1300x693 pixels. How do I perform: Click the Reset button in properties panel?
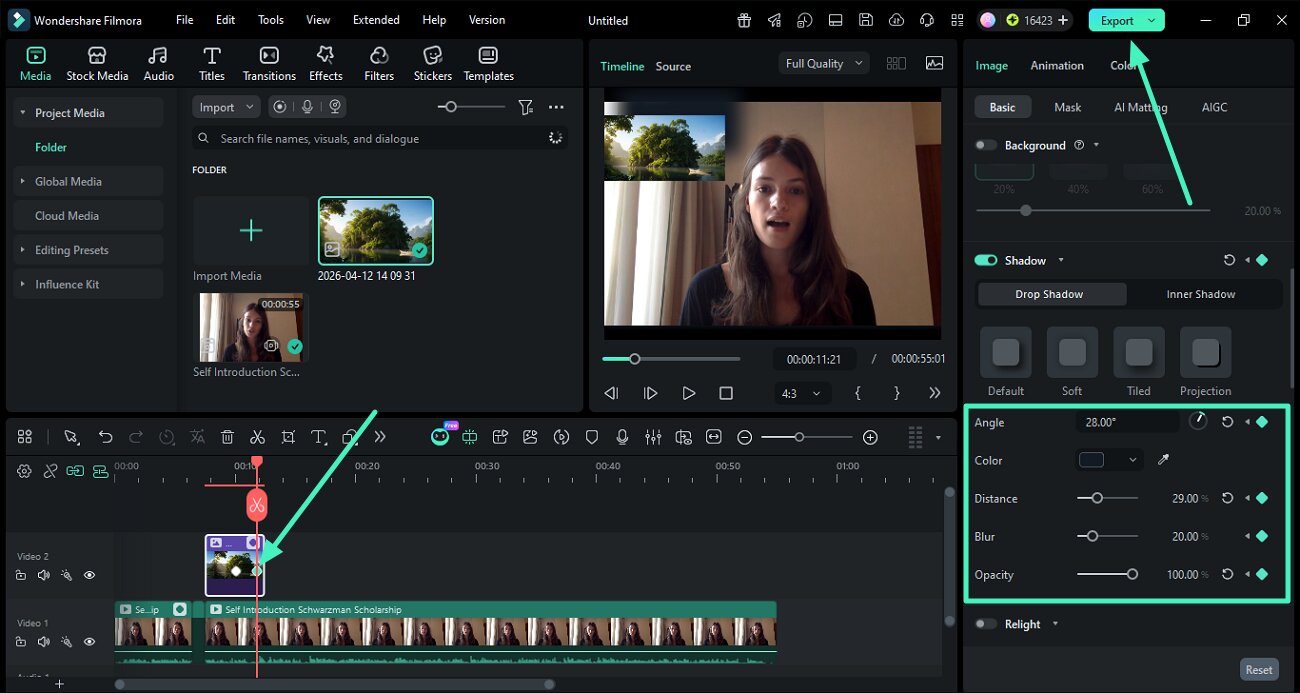(1259, 670)
